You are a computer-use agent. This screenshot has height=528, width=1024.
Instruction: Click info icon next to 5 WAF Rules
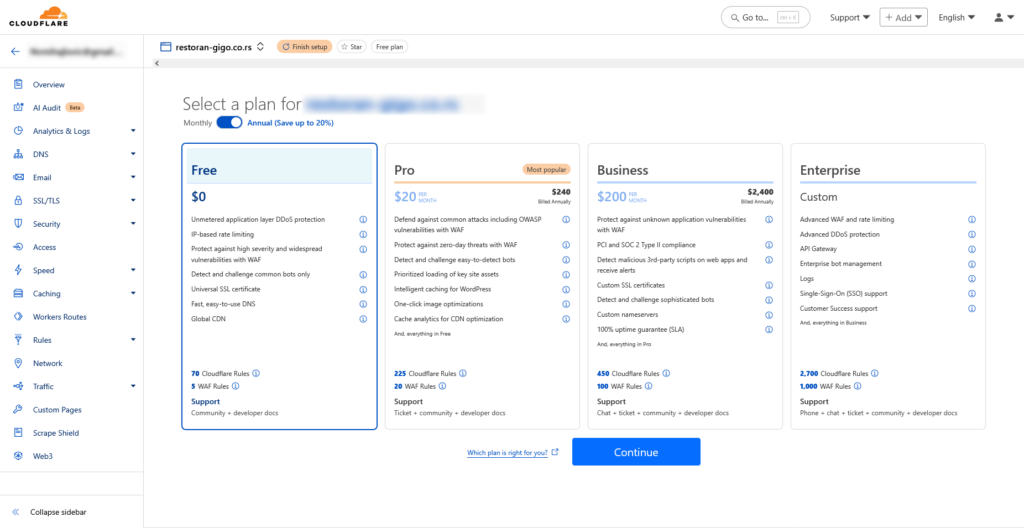tap(236, 385)
